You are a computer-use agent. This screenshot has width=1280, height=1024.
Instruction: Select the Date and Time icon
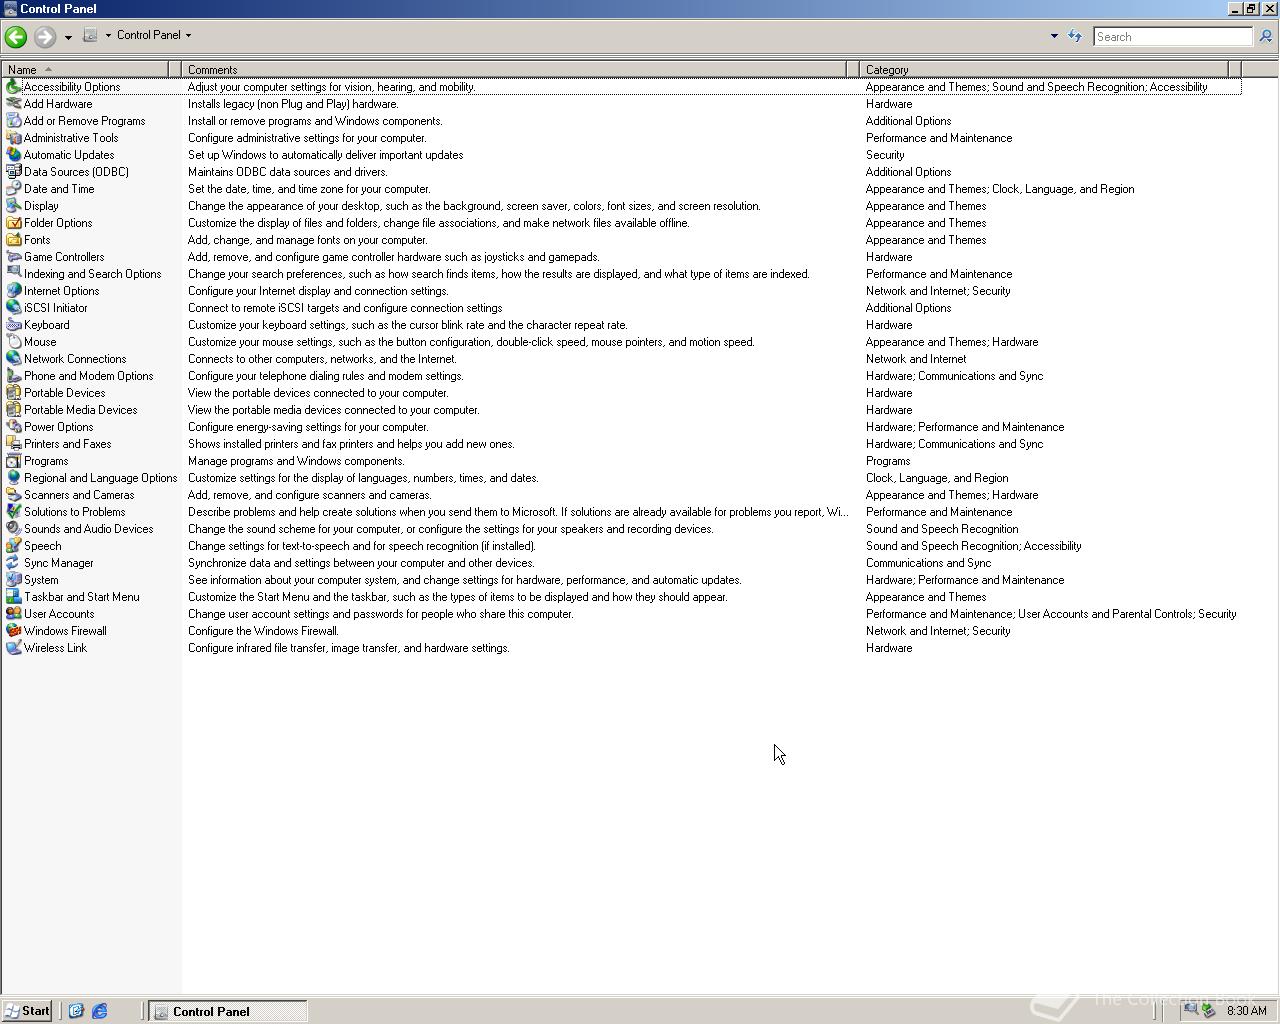click(x=13, y=189)
